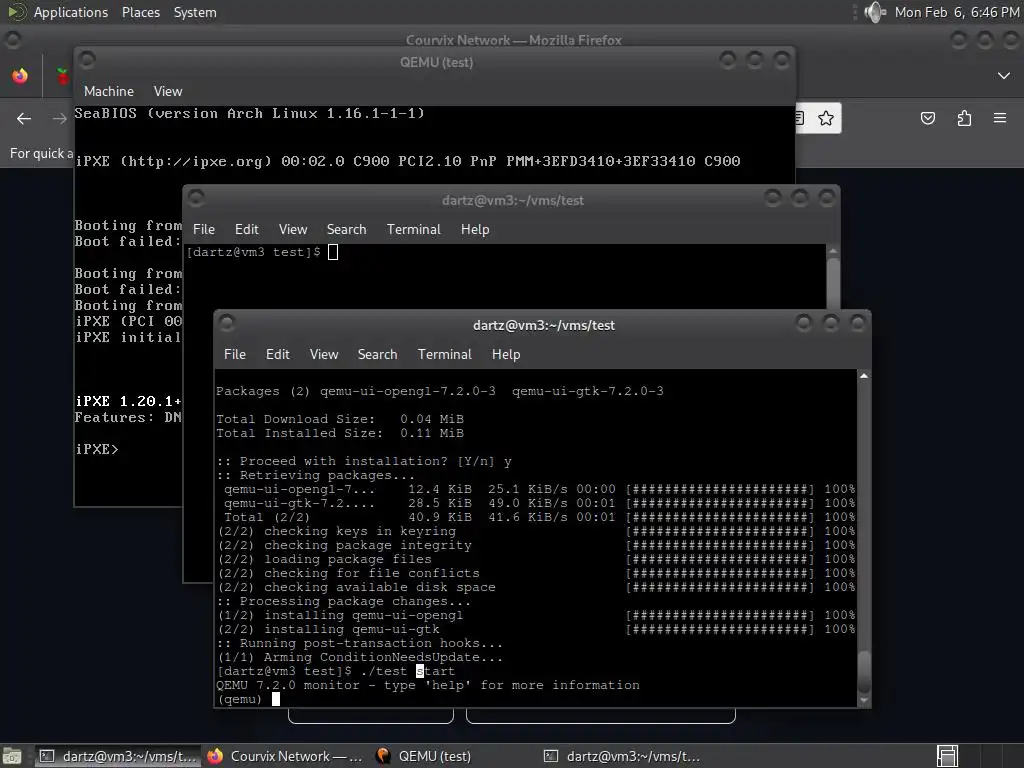1024x768 pixels.
Task: Click scroll up arrow in front terminal
Action: (864, 376)
